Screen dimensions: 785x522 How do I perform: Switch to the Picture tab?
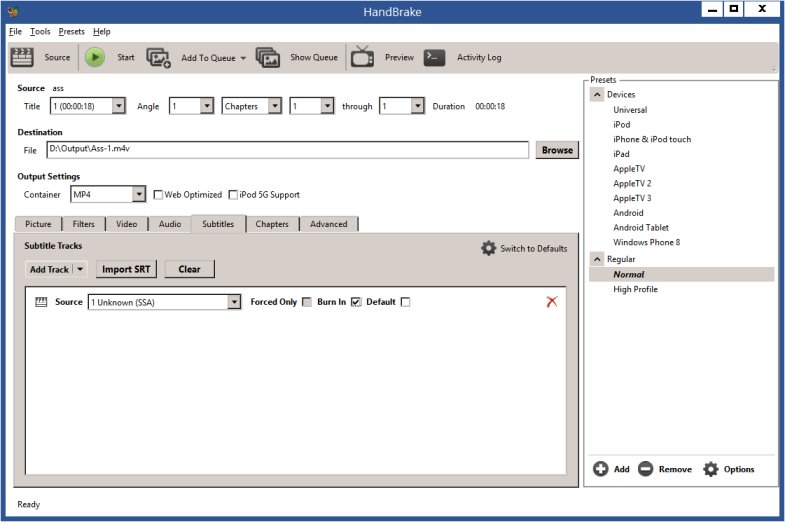click(38, 224)
